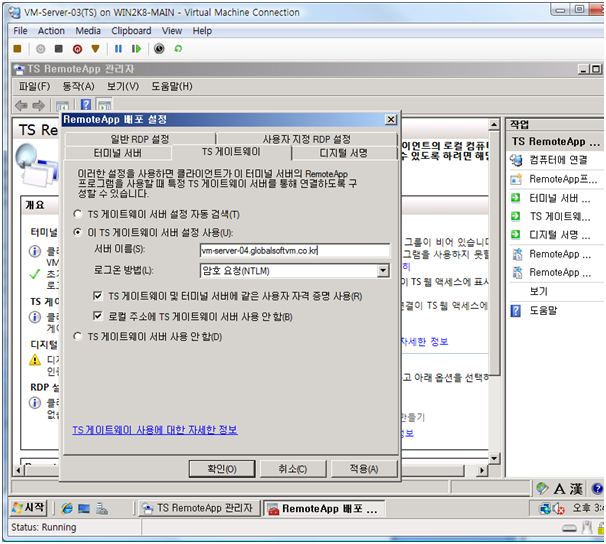
Task: Click the vertical scrollbar up arrow
Action: click(x=494, y=125)
